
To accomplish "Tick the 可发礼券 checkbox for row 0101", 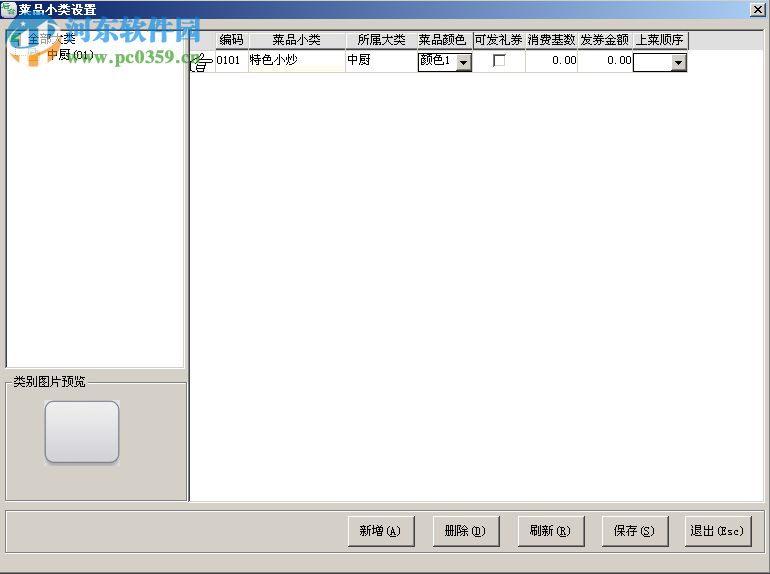I will pyautogui.click(x=499, y=60).
